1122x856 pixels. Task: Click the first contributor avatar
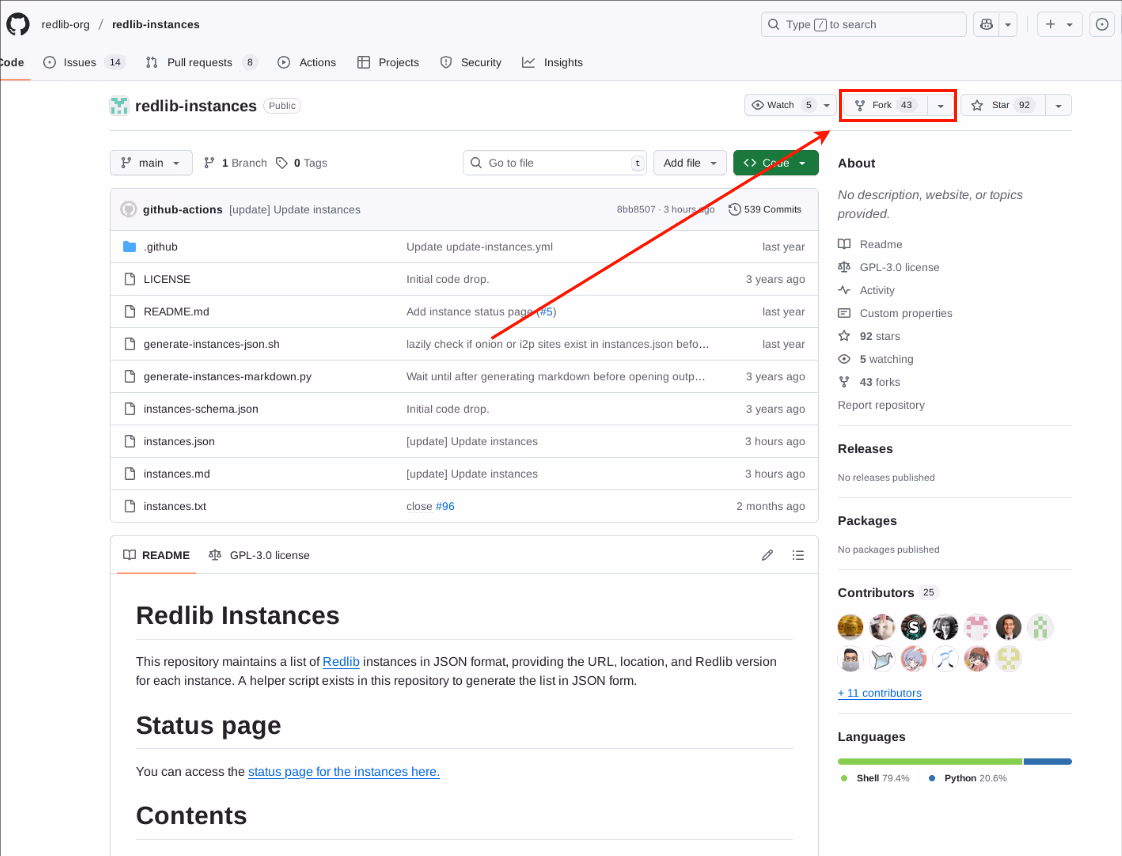(850, 627)
